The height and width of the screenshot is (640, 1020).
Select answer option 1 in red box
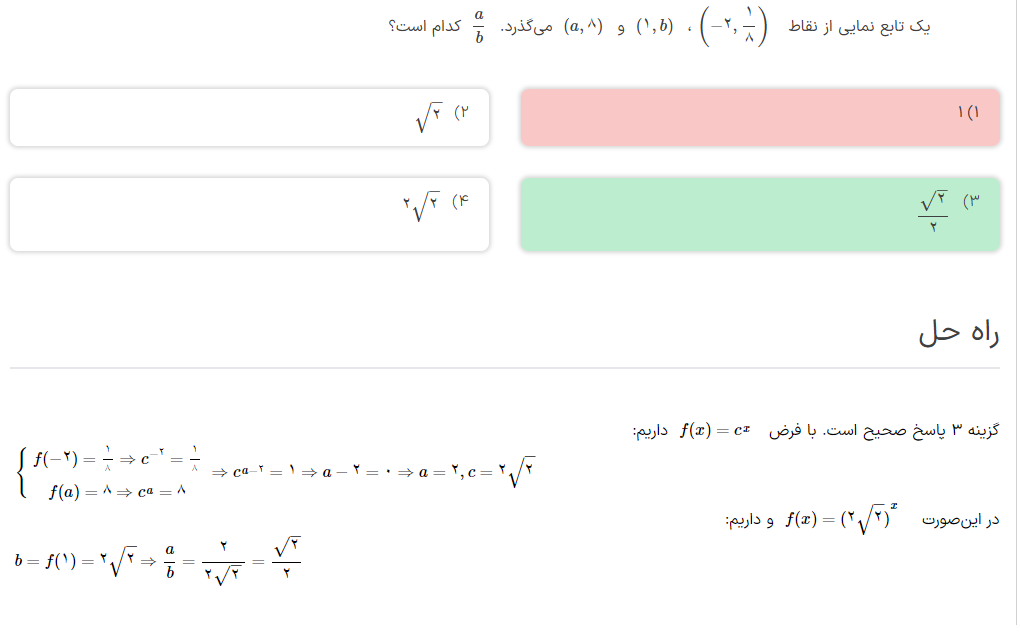[x=760, y=117]
